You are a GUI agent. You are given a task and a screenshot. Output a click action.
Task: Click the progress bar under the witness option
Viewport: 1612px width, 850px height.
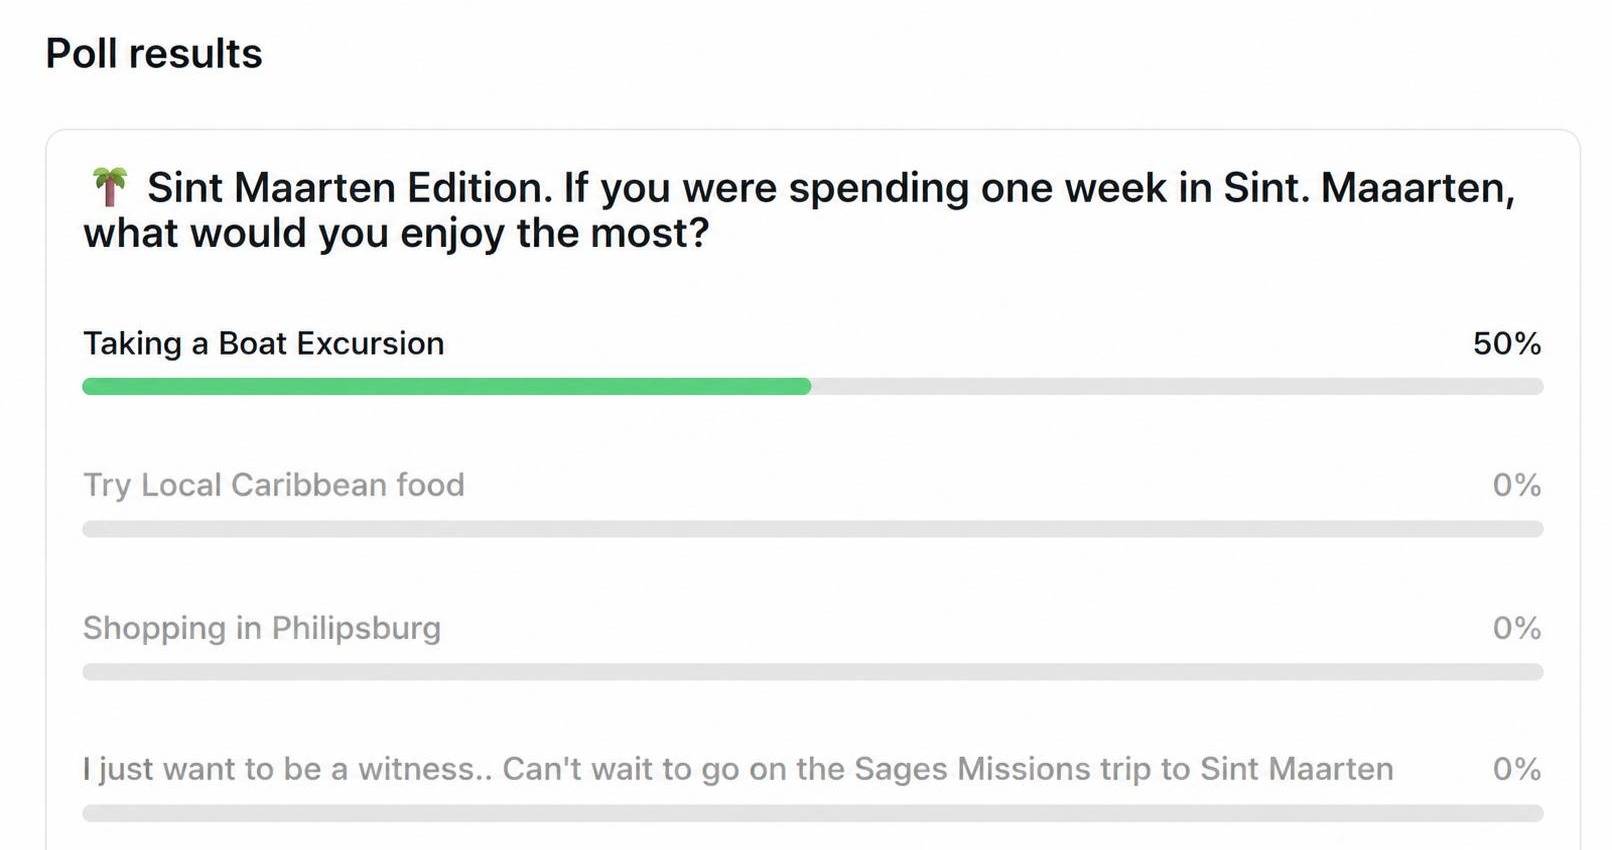click(x=813, y=814)
